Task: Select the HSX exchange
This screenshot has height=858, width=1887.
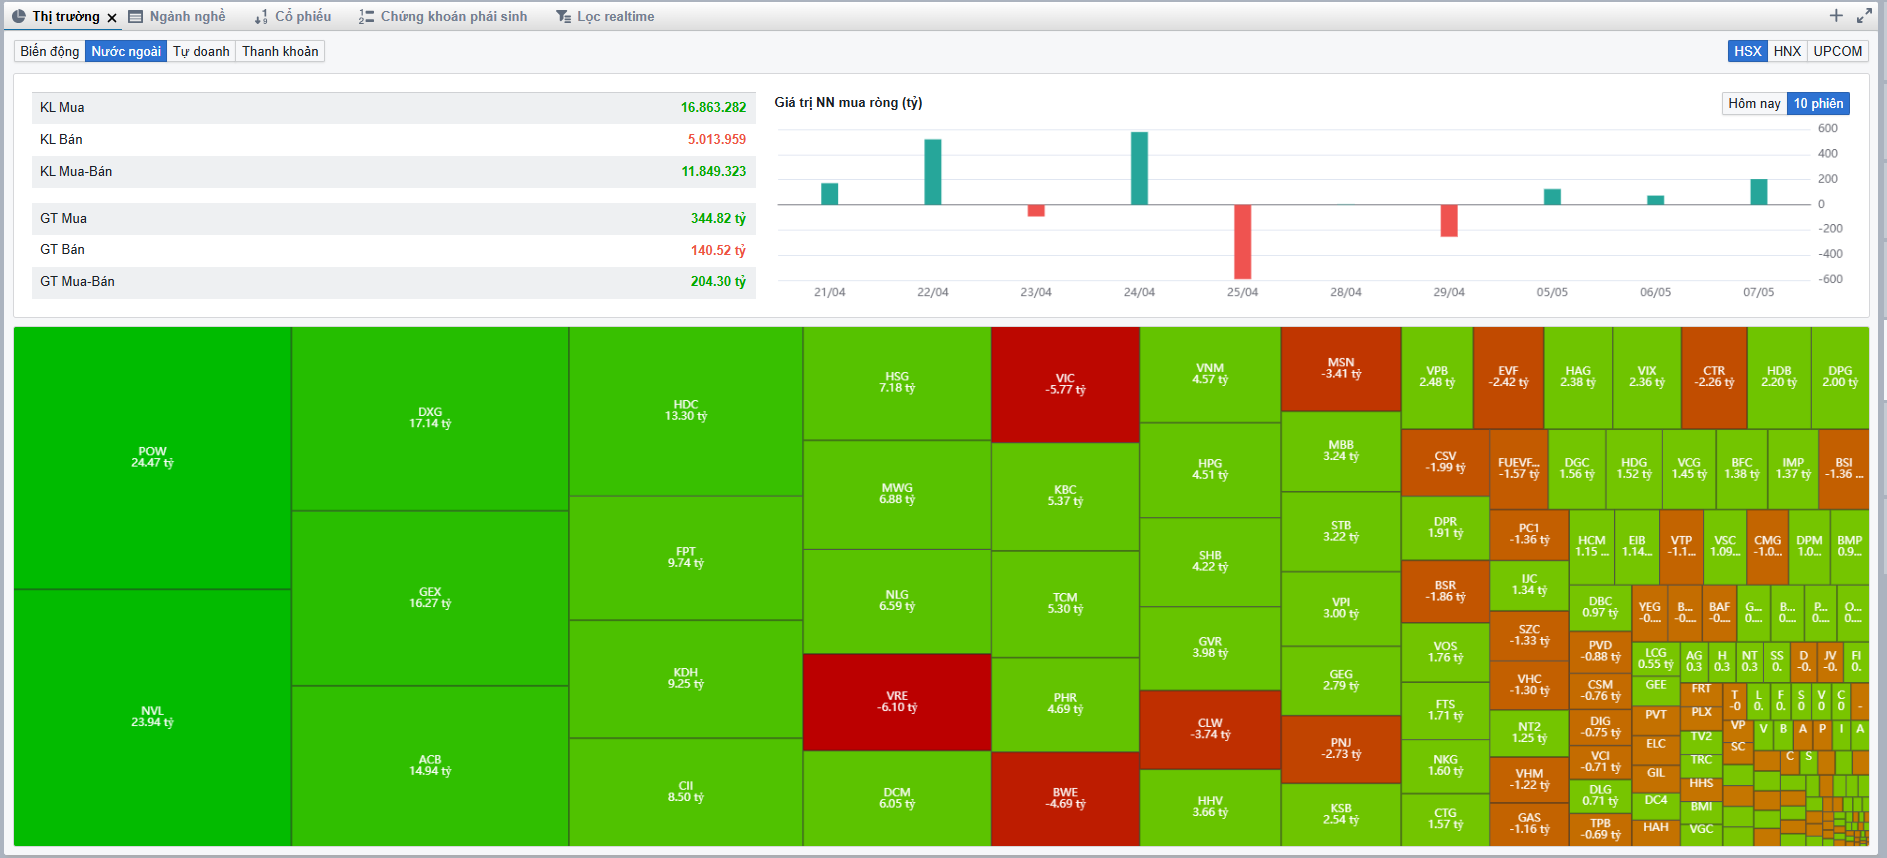Action: [1748, 51]
